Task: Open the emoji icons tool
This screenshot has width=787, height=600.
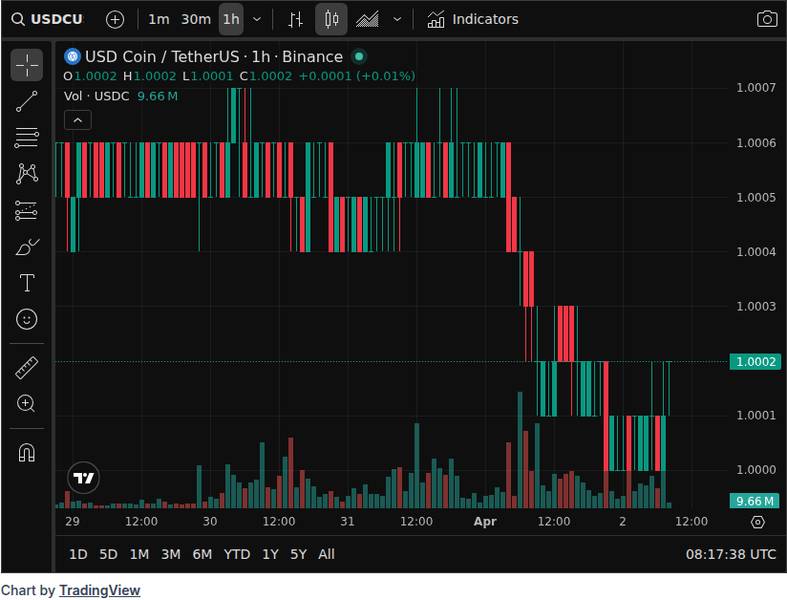Action: [27, 319]
